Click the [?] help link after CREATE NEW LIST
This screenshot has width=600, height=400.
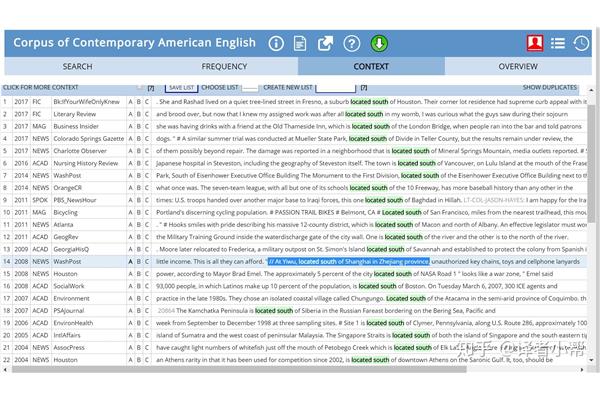coord(364,88)
